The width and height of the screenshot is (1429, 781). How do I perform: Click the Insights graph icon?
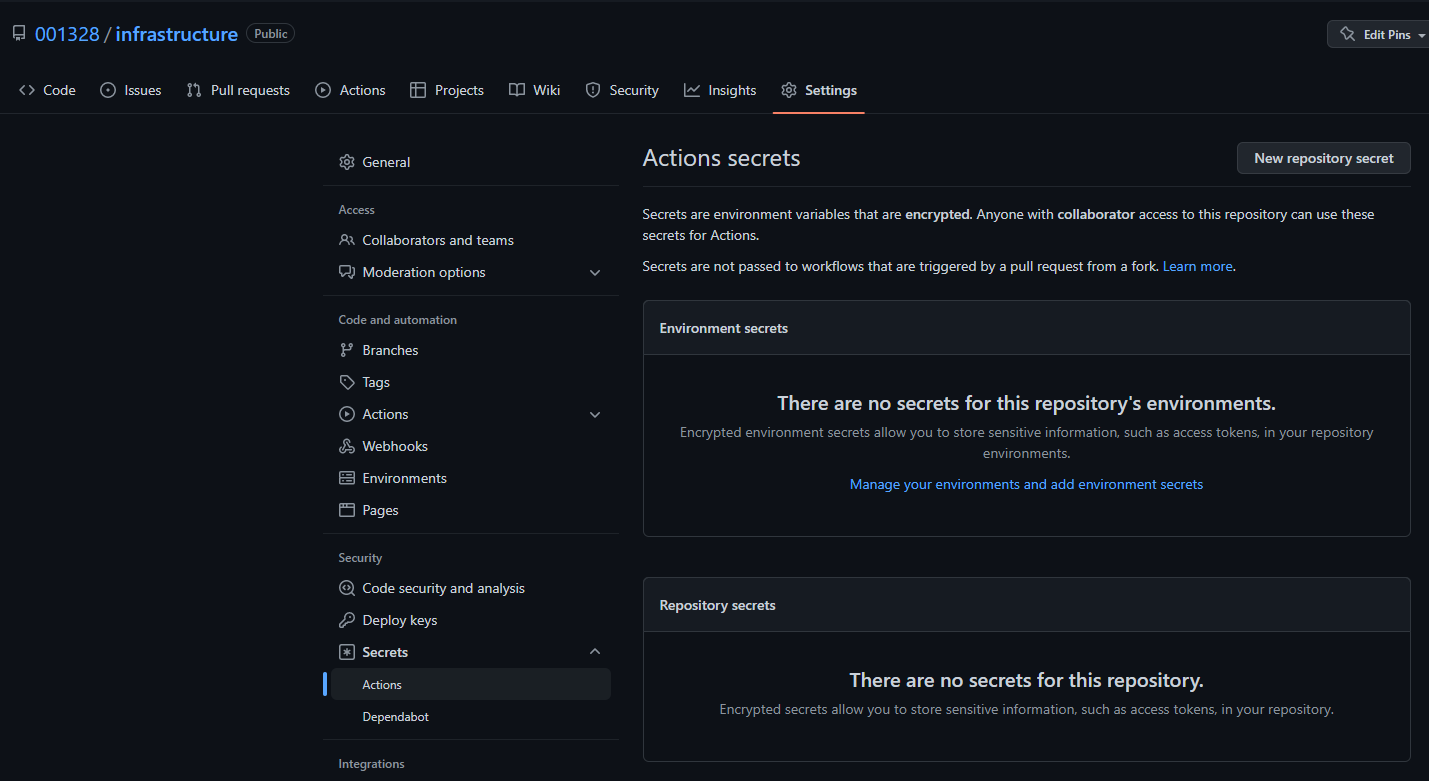(692, 90)
